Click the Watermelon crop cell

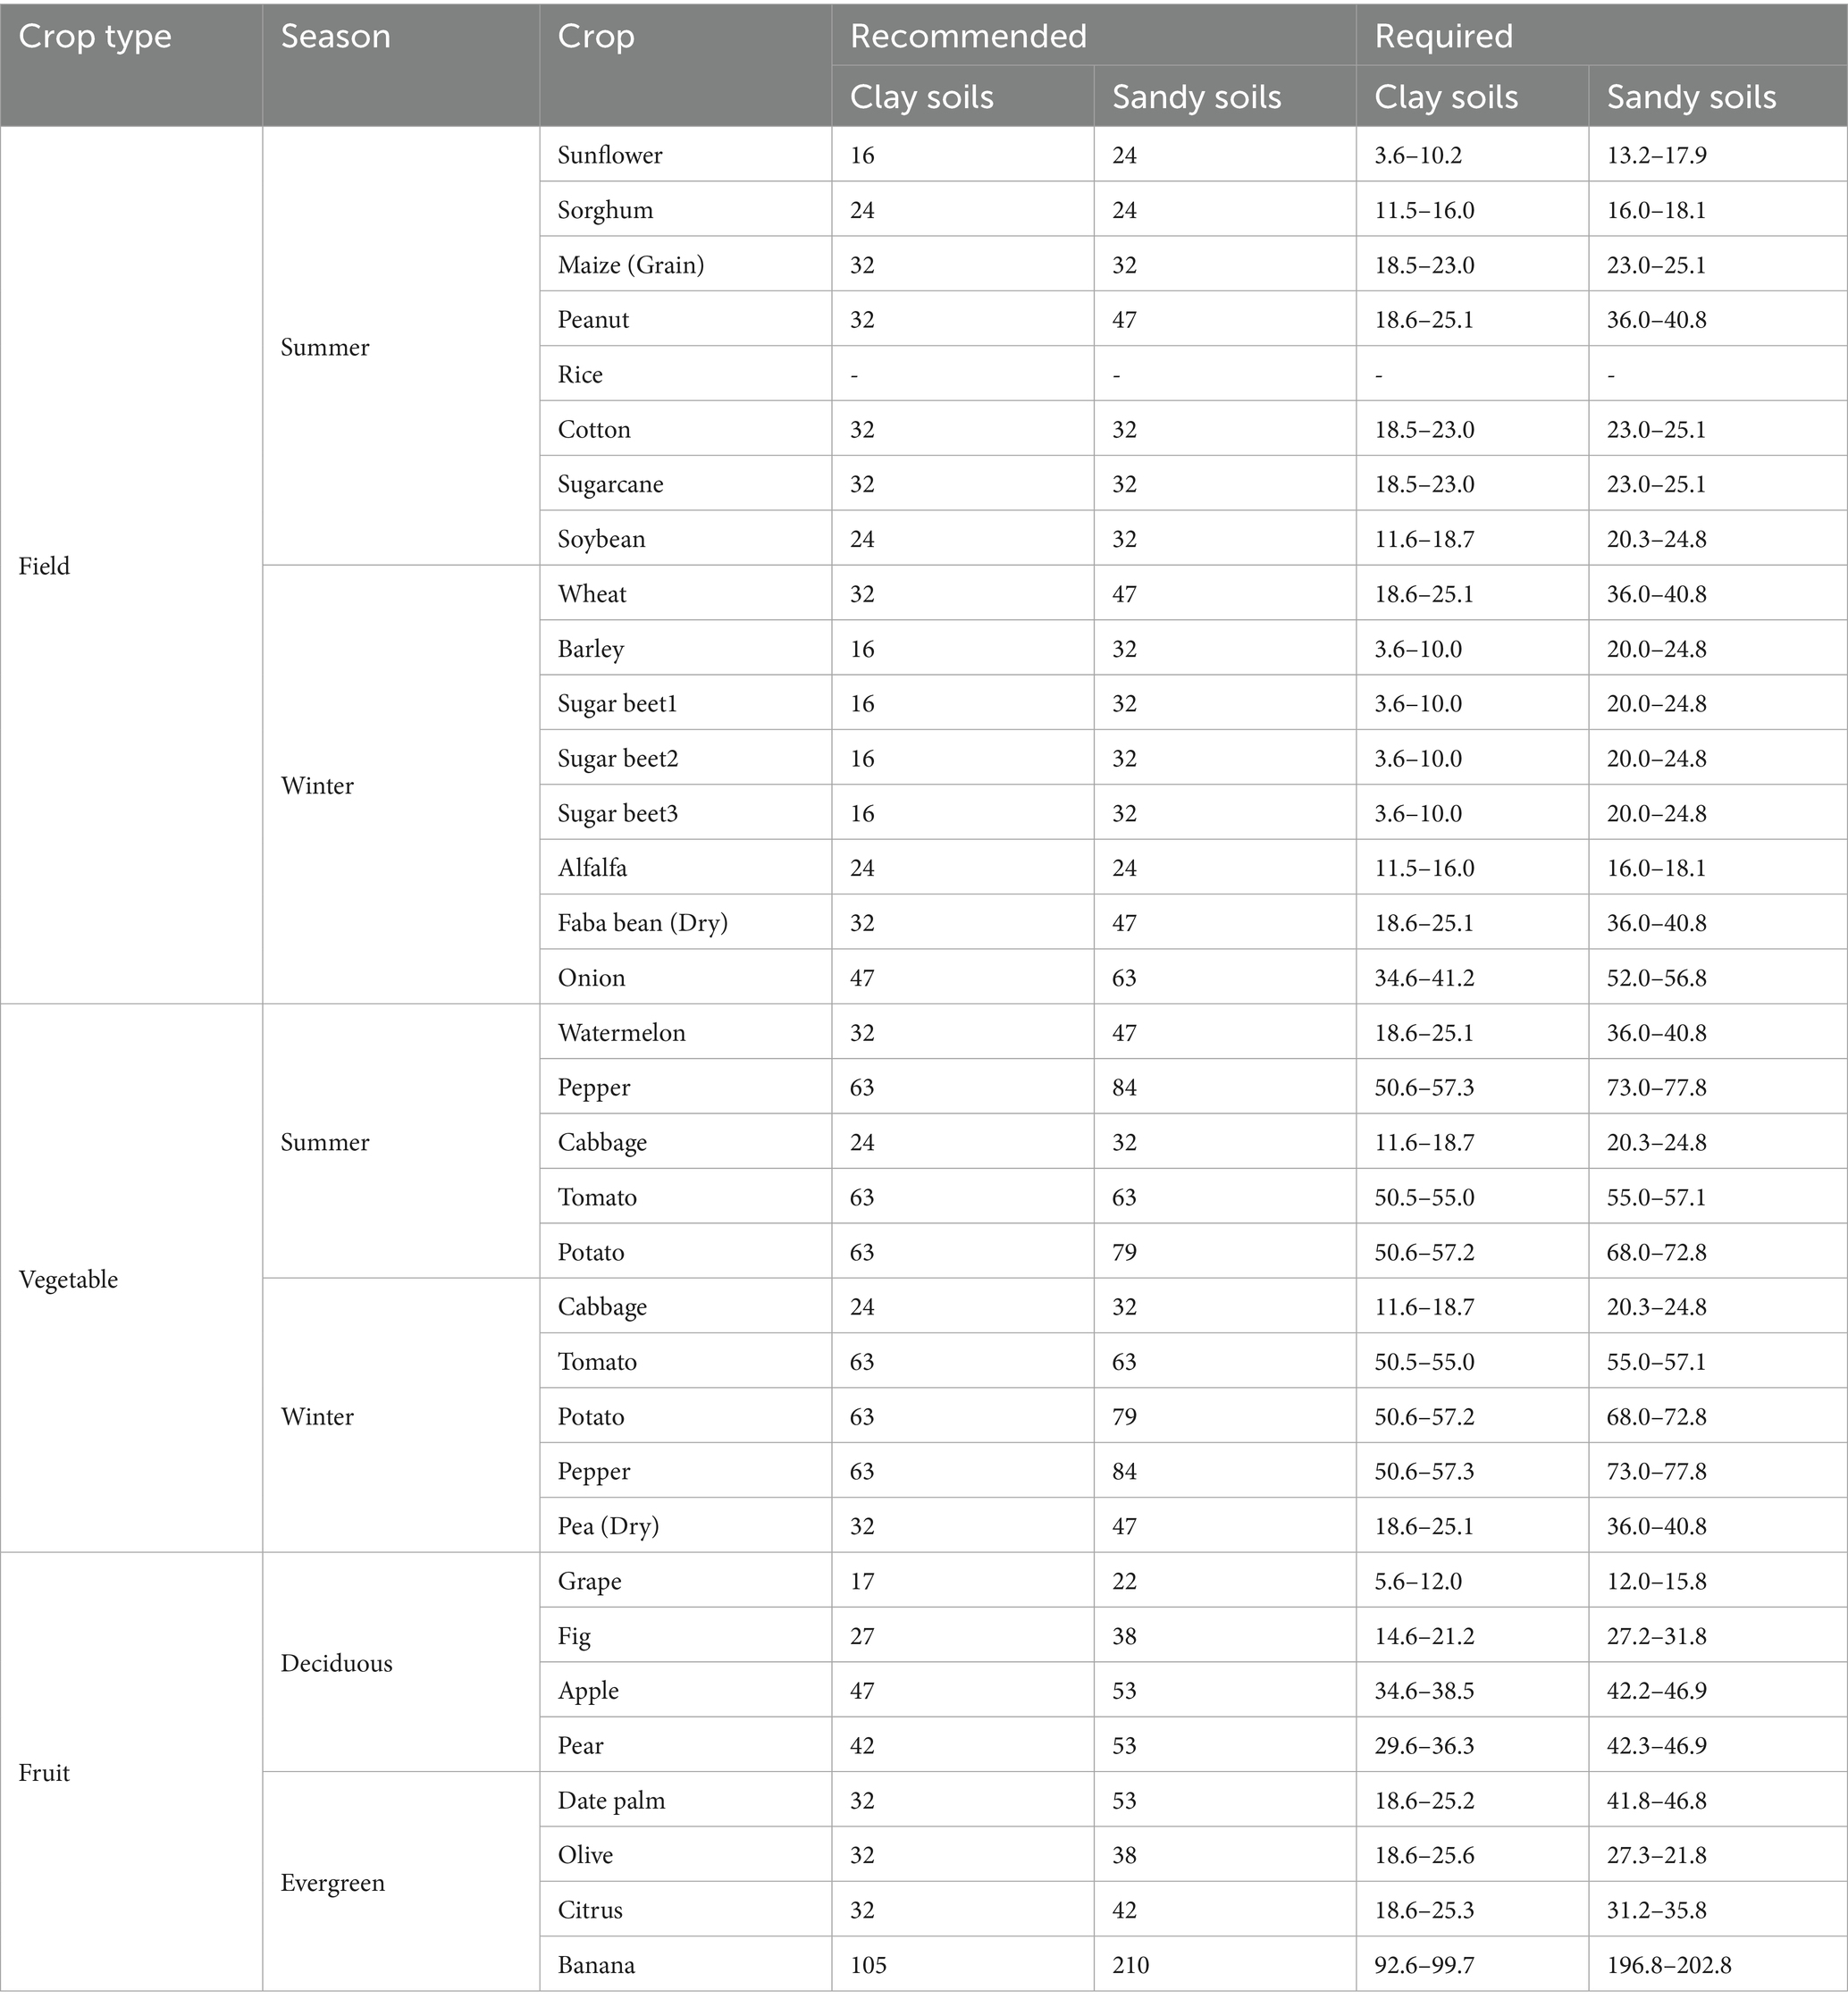click(621, 1033)
